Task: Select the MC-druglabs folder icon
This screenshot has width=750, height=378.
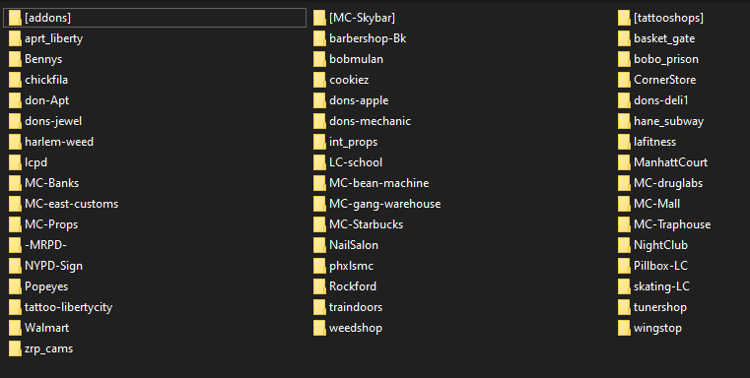Action: [624, 183]
